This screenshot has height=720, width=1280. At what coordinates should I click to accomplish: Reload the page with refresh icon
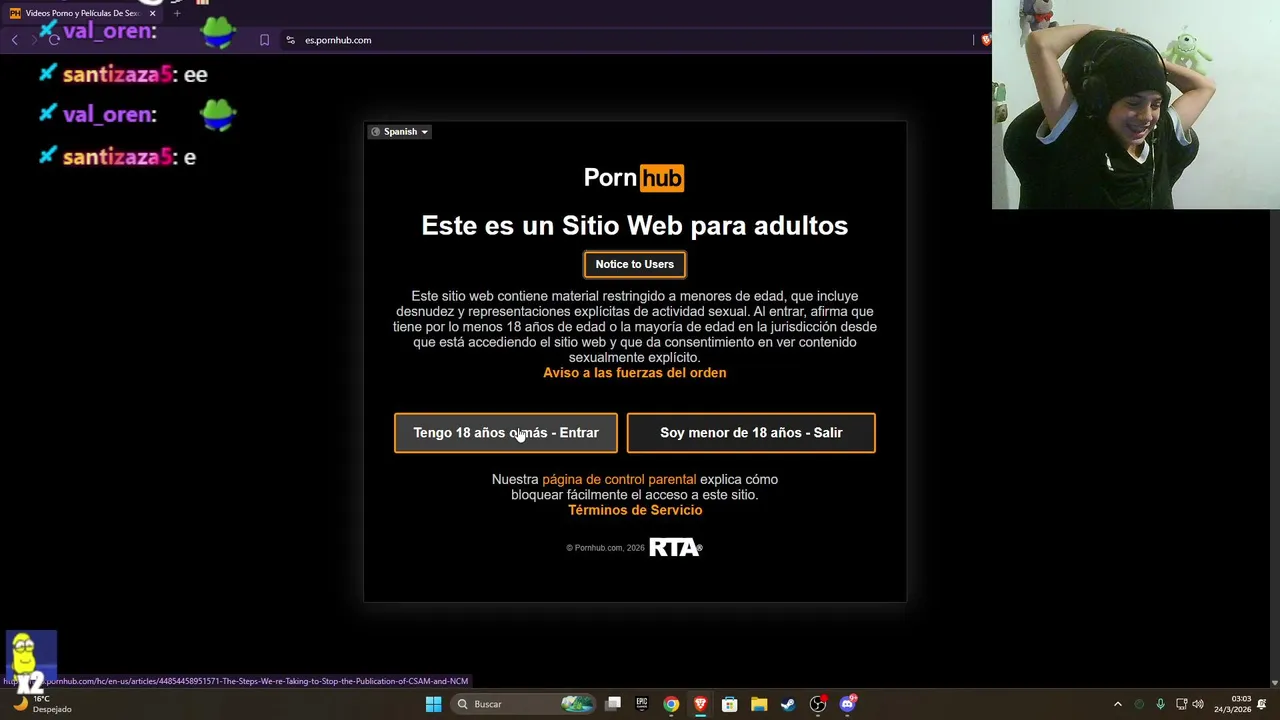tap(54, 40)
